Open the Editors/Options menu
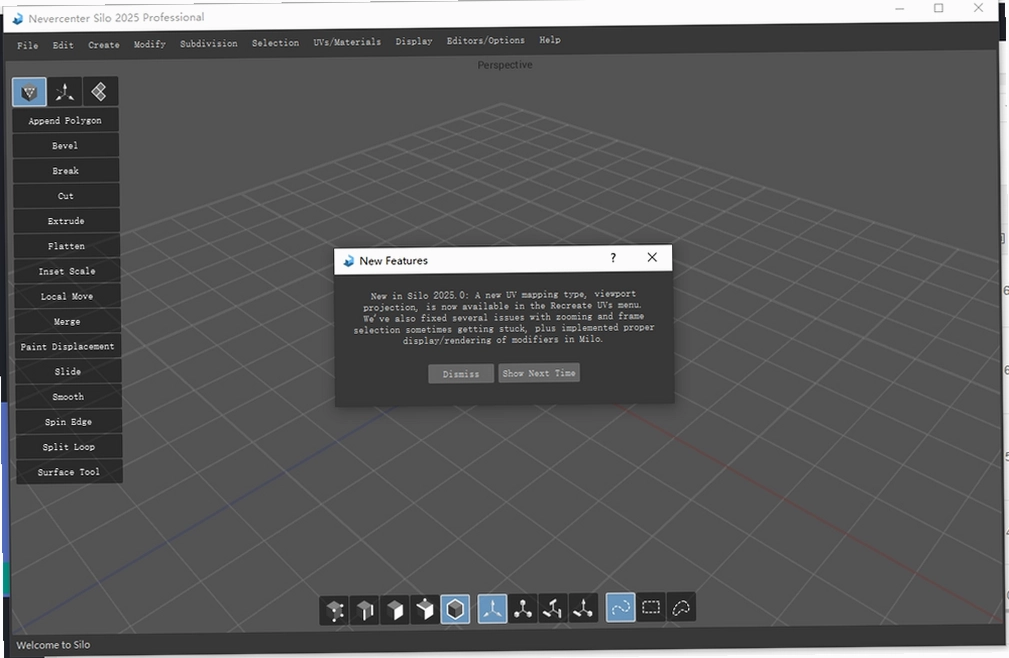This screenshot has height=658, width=1009. (x=486, y=41)
